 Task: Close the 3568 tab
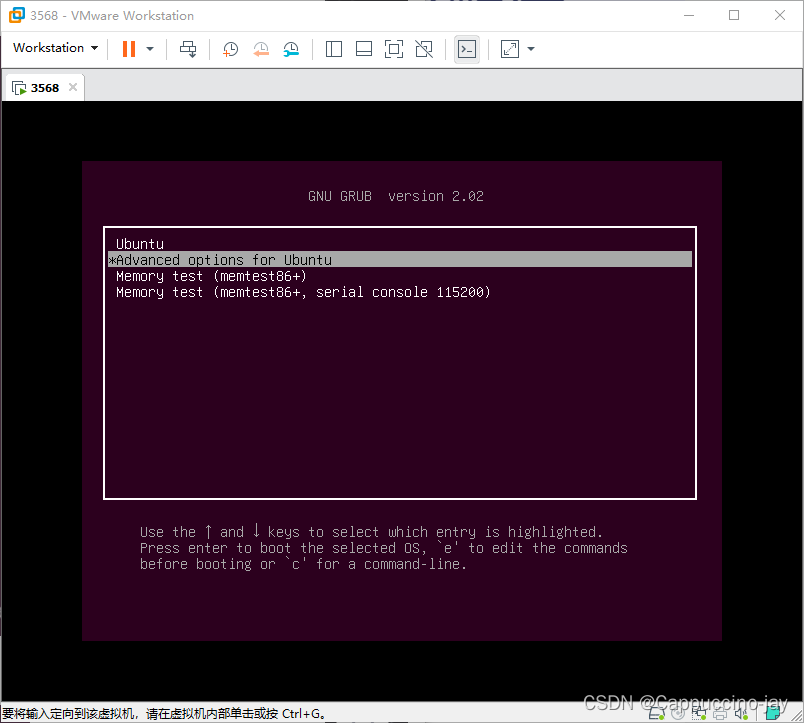[x=73, y=87]
